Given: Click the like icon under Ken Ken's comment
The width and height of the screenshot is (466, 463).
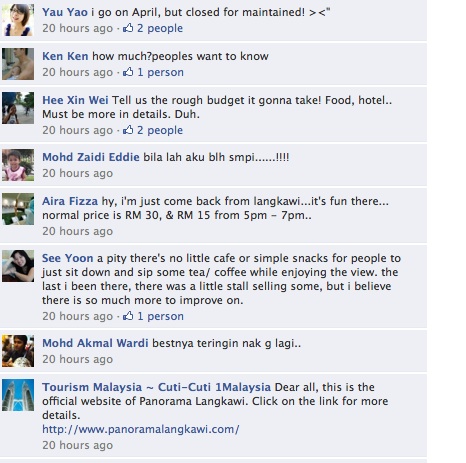Looking at the screenshot, I should (128, 72).
